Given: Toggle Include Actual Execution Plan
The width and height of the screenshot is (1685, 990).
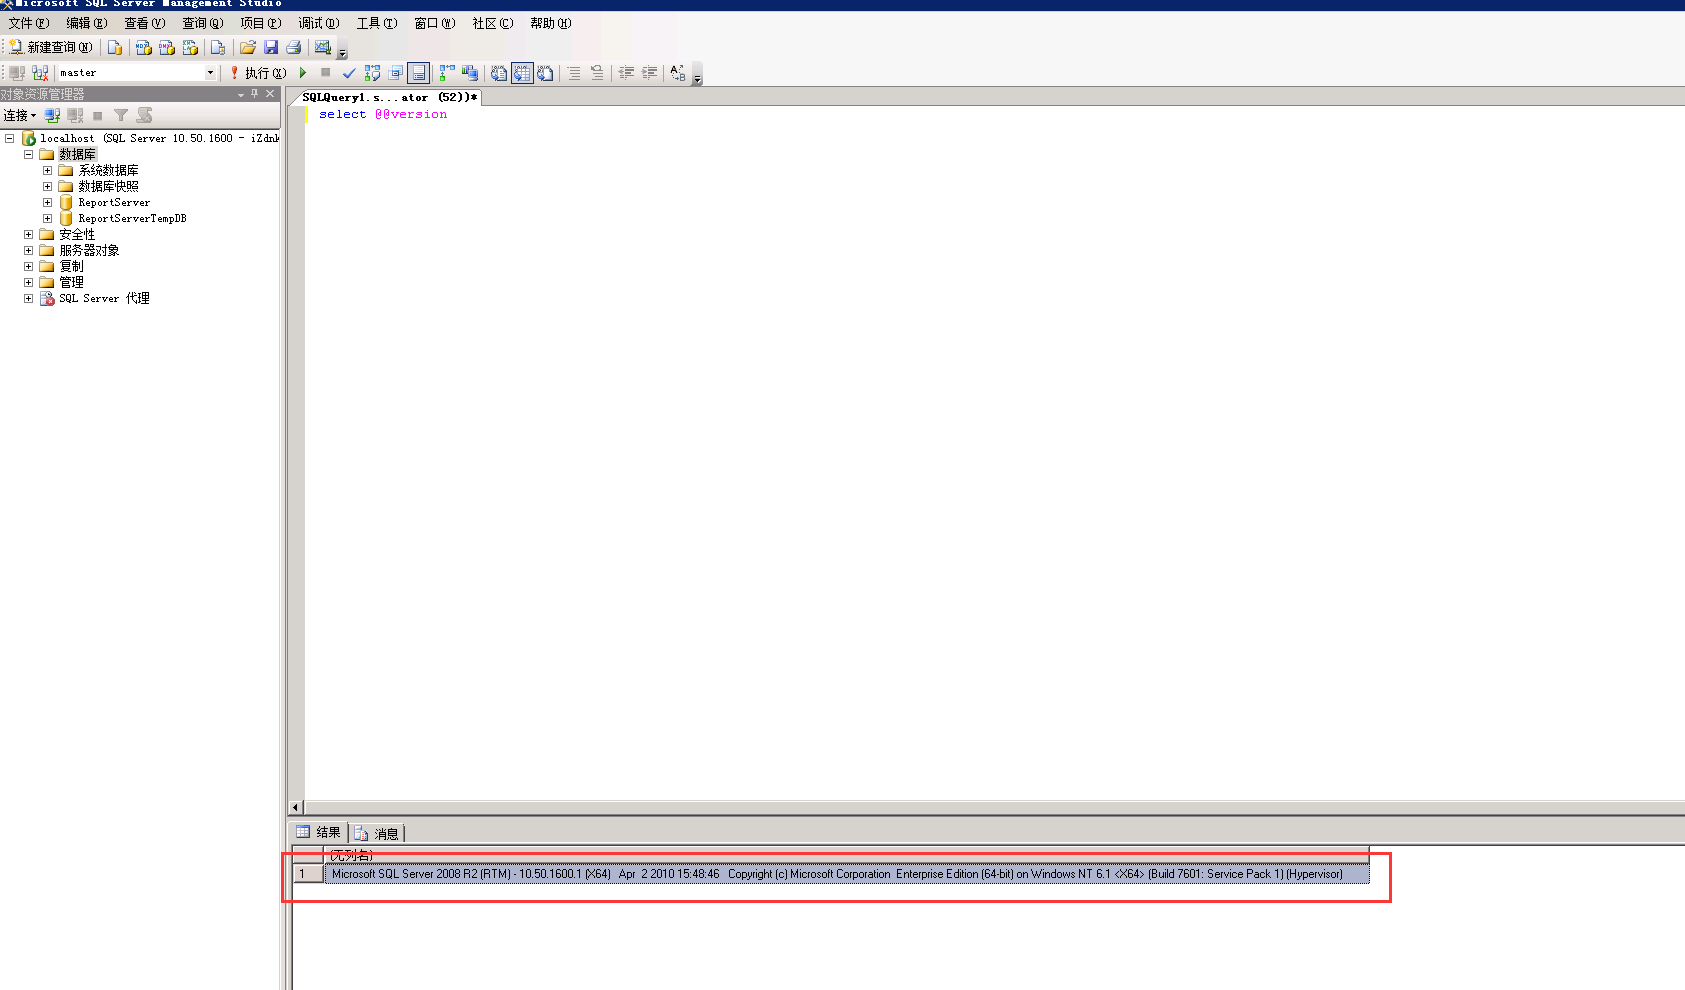Looking at the screenshot, I should tap(447, 73).
